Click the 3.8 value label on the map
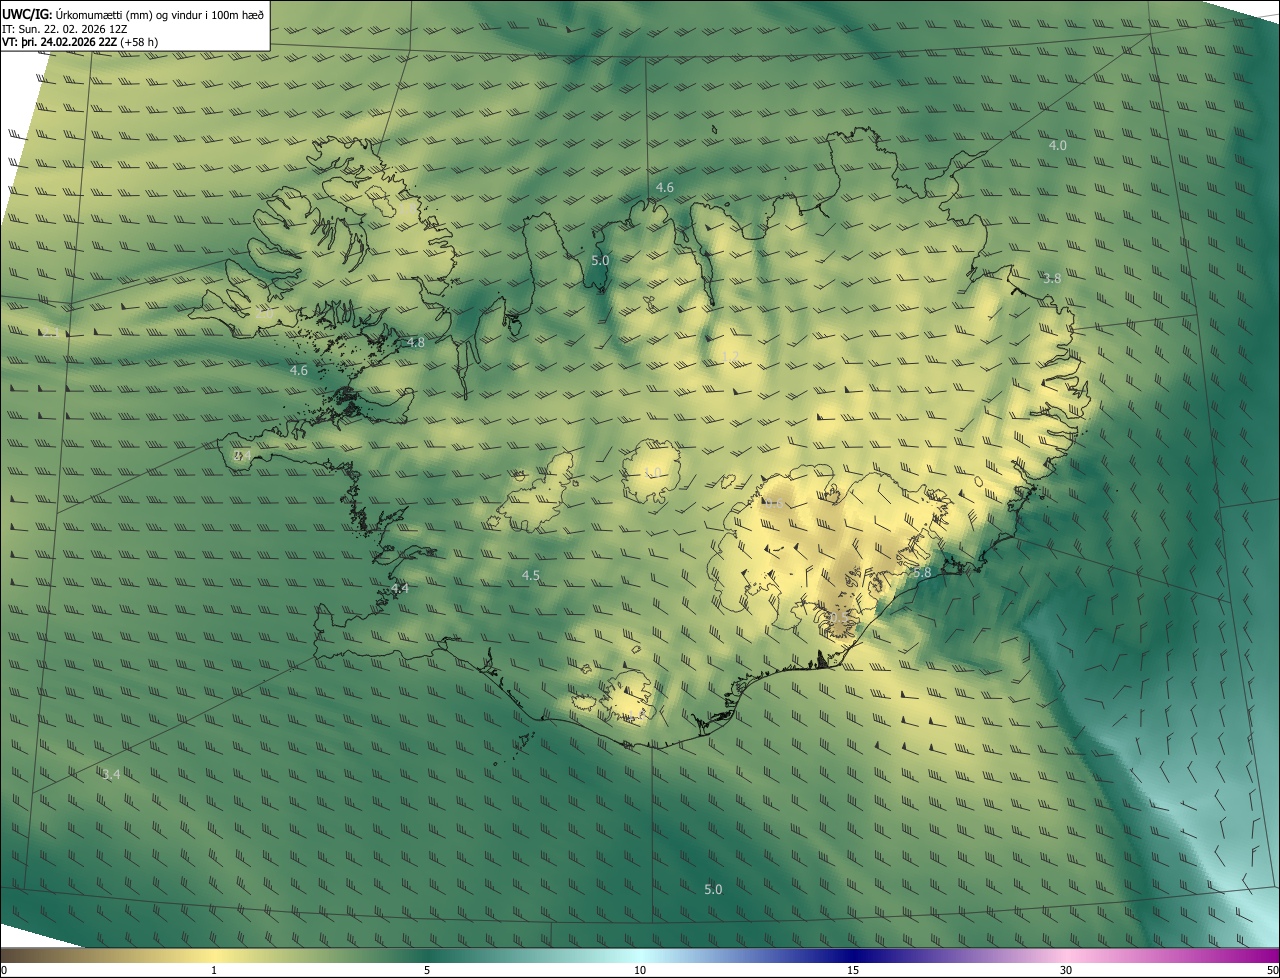 tap(1051, 278)
